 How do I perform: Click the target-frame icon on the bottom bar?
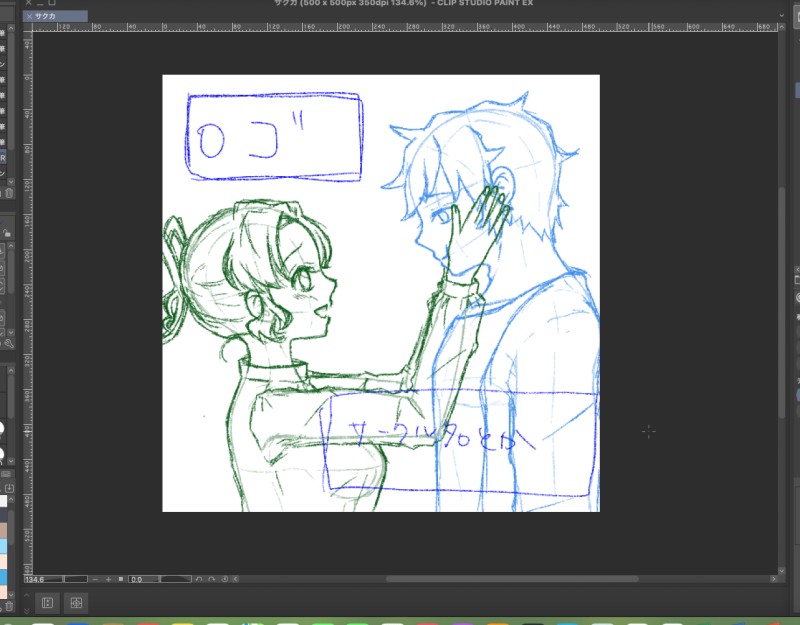point(76,603)
